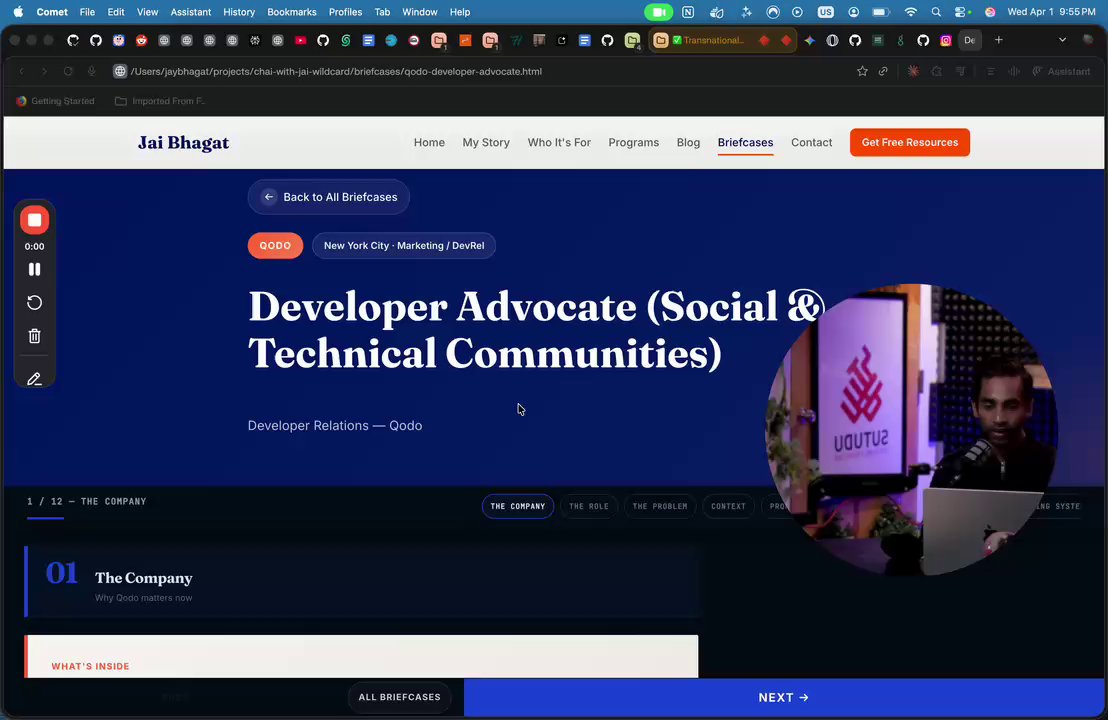Viewport: 1108px width, 720px height.
Task: Copy the page link via chain icon
Action: 883,71
